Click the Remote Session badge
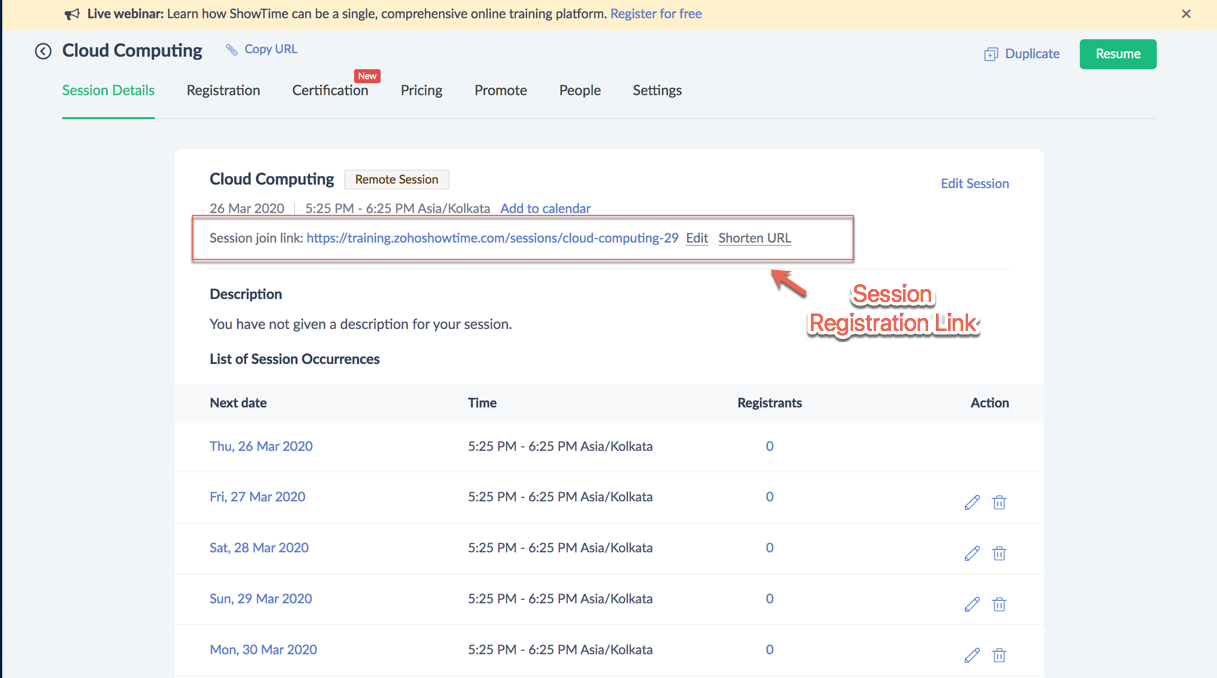Viewport: 1217px width, 678px height. tap(397, 180)
